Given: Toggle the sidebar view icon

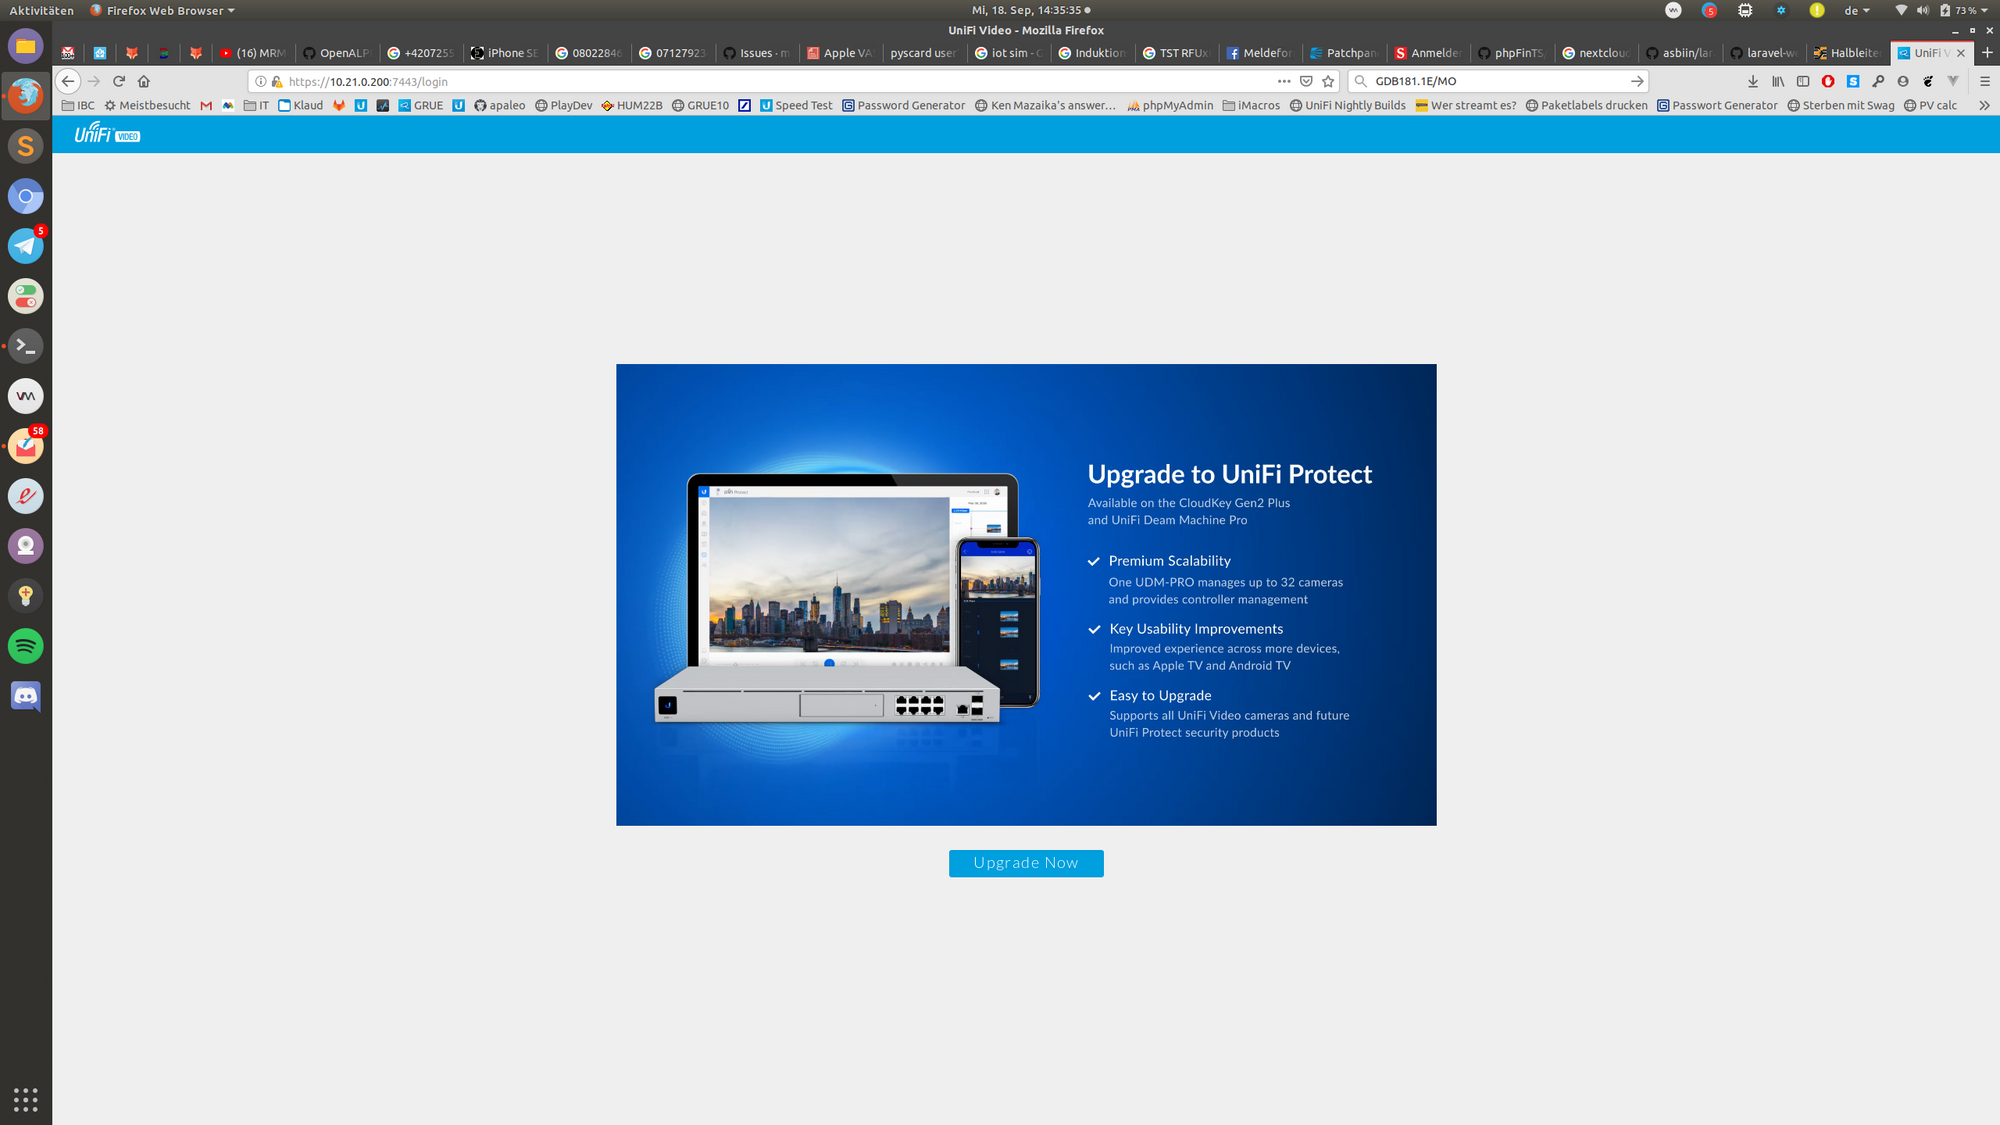Looking at the screenshot, I should [x=1803, y=81].
